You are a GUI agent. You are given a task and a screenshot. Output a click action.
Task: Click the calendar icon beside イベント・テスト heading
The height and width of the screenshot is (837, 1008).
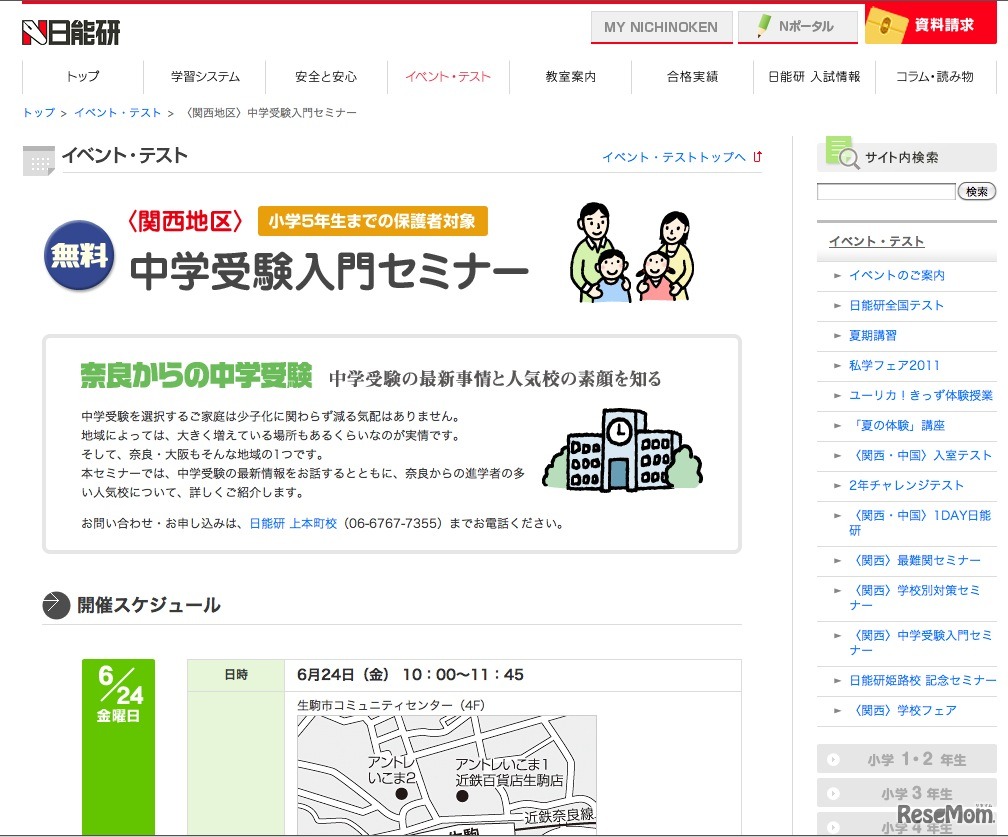click(38, 160)
